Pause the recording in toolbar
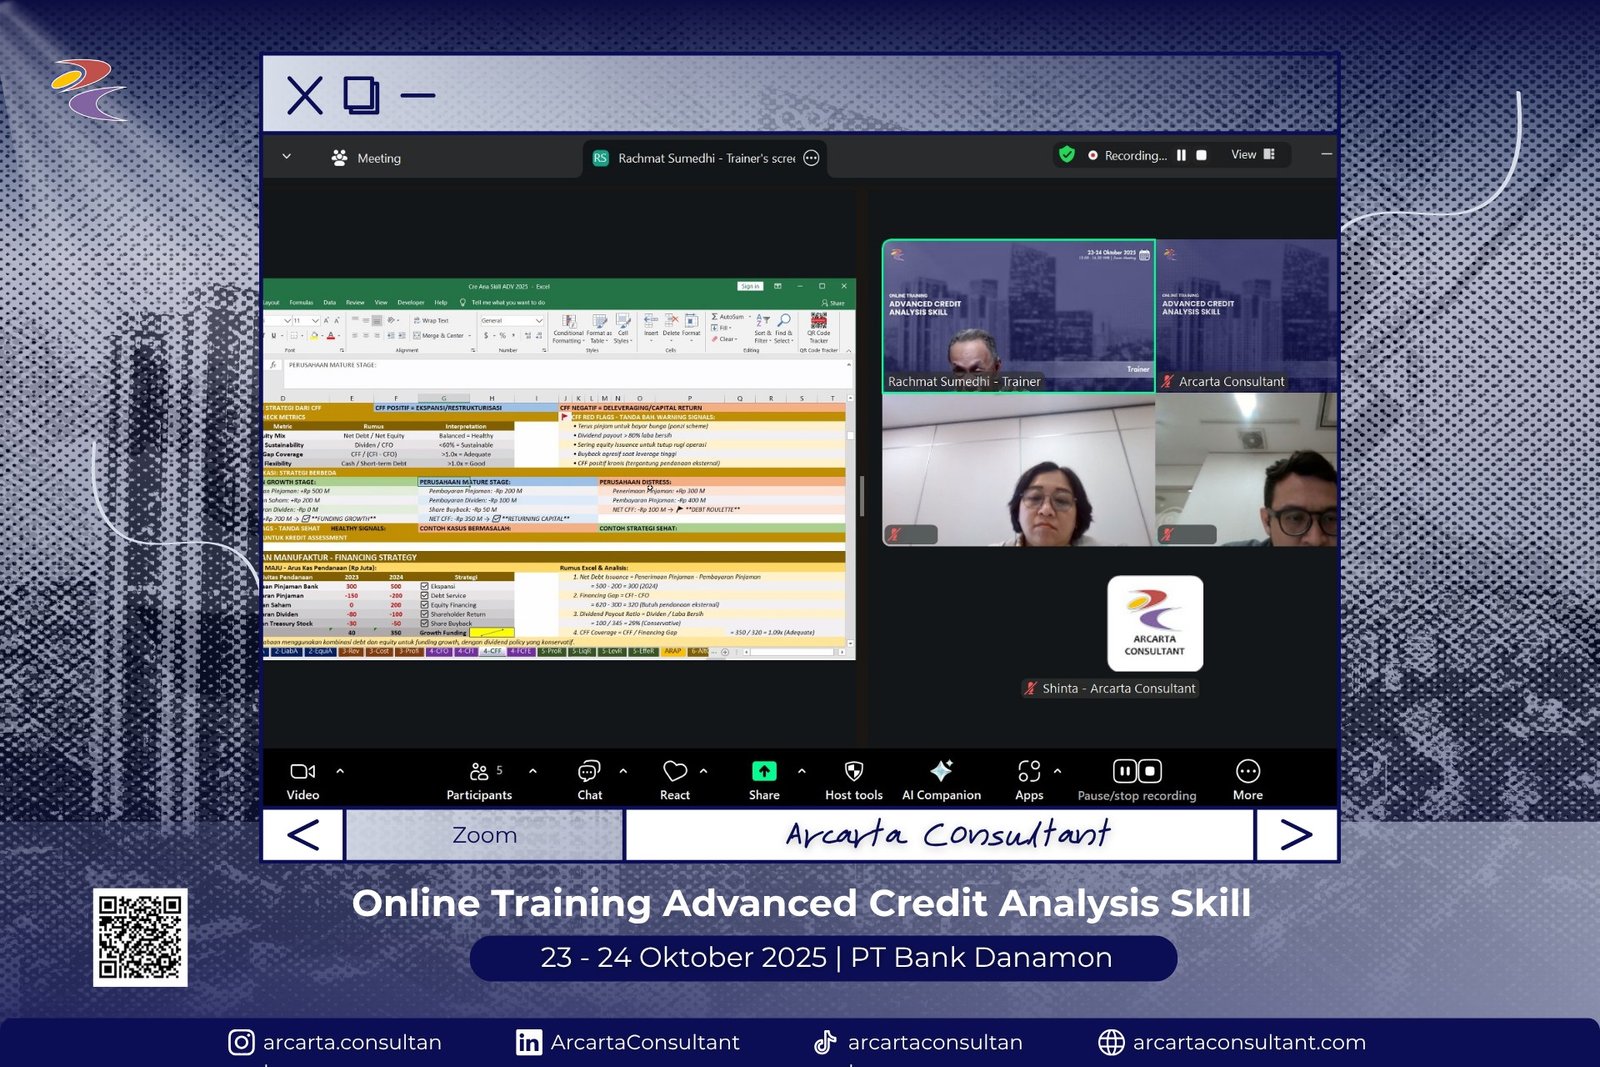The height and width of the screenshot is (1067, 1600). click(1125, 771)
